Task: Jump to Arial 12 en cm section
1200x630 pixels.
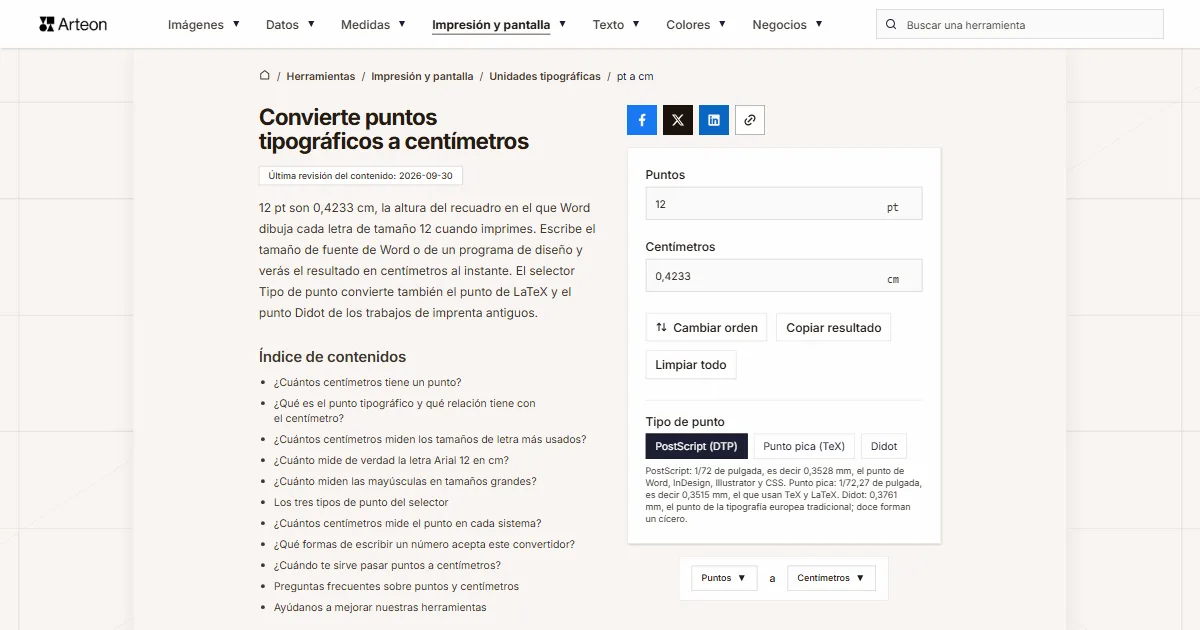Action: [391, 460]
